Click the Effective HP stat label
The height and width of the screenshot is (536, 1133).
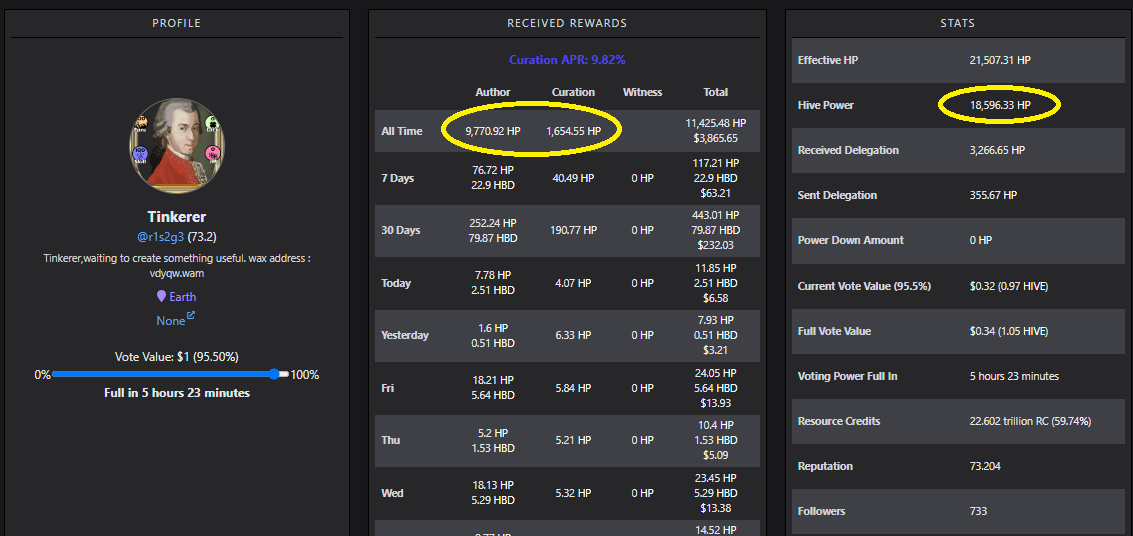(827, 60)
